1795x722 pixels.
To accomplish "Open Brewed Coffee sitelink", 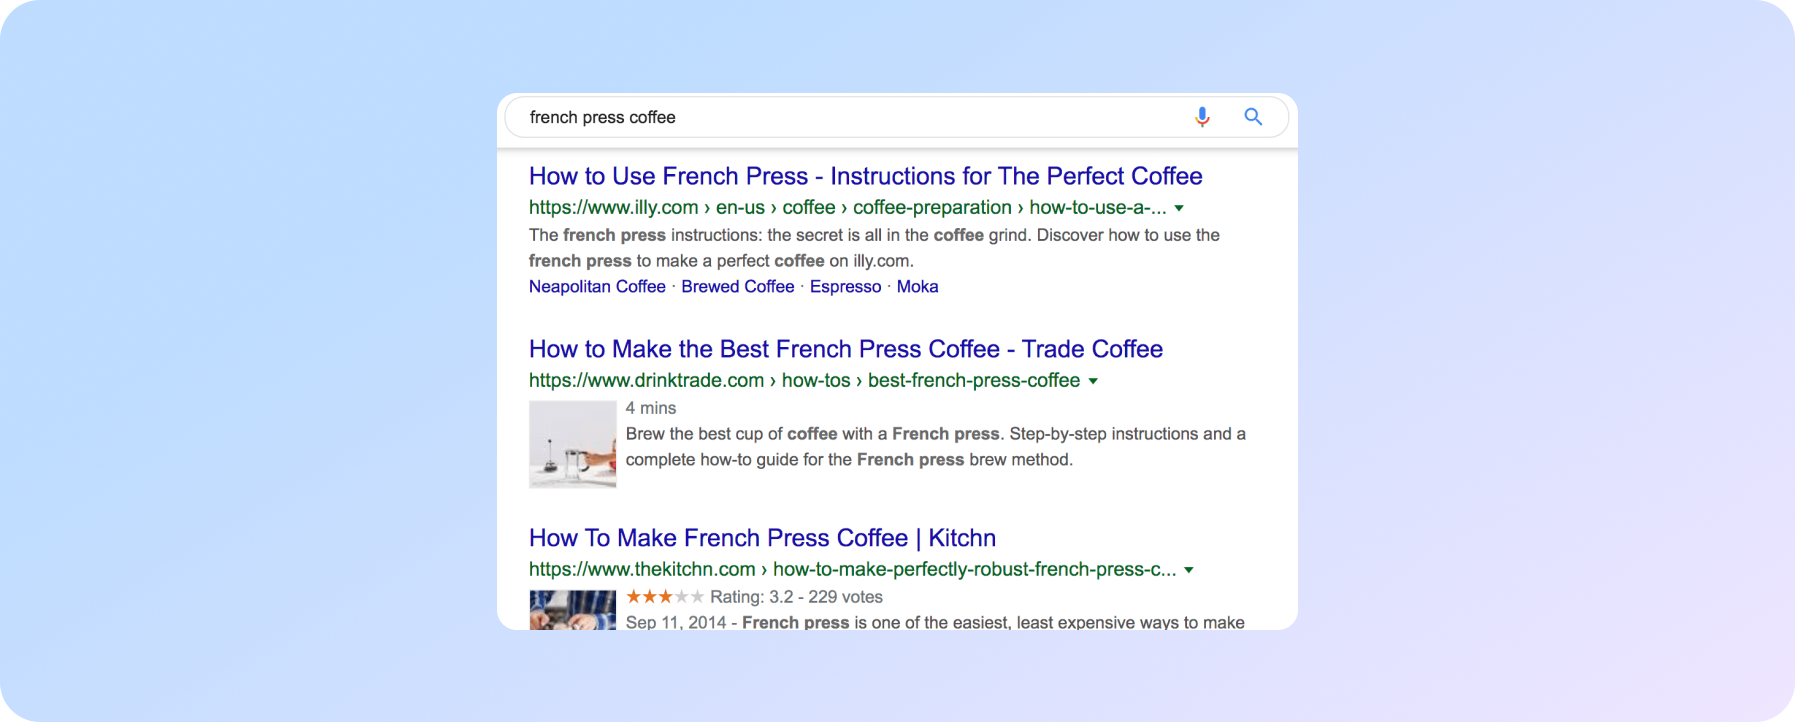I will [737, 286].
